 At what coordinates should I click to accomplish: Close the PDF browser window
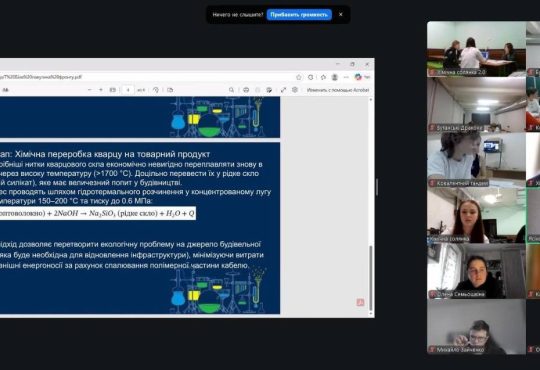tap(367, 64)
